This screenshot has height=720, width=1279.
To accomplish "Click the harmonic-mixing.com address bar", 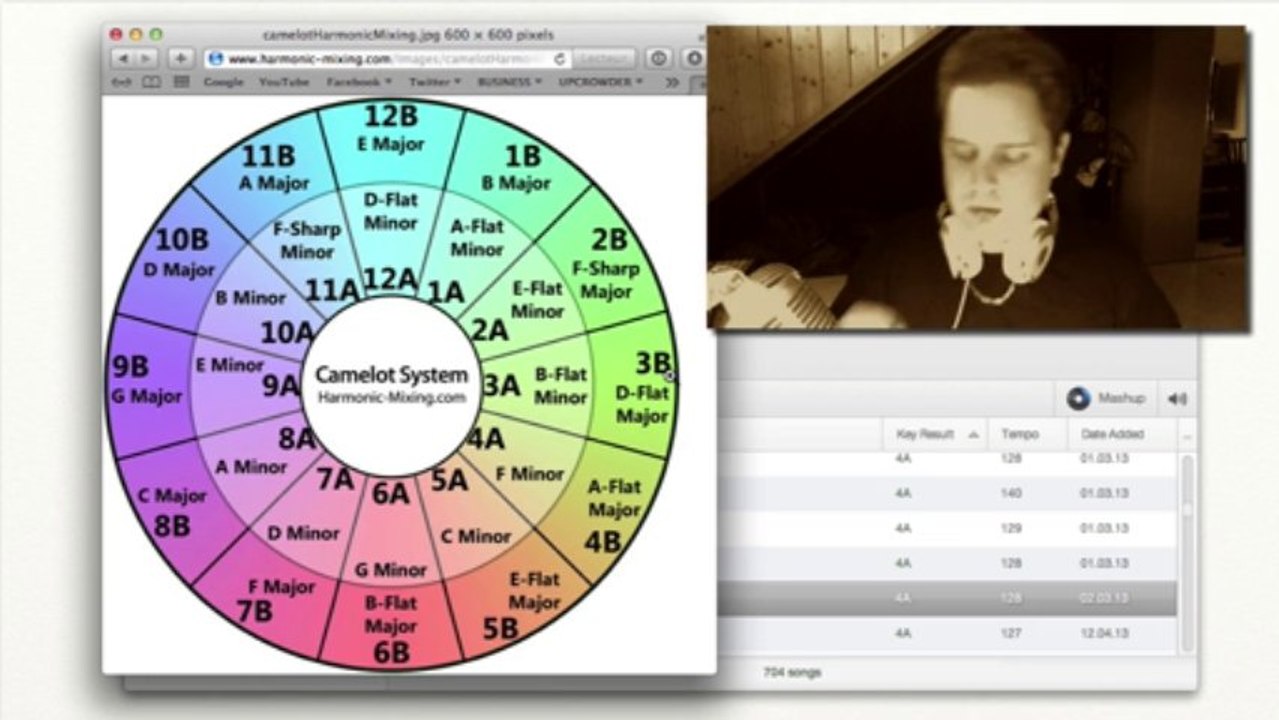I will coord(388,59).
